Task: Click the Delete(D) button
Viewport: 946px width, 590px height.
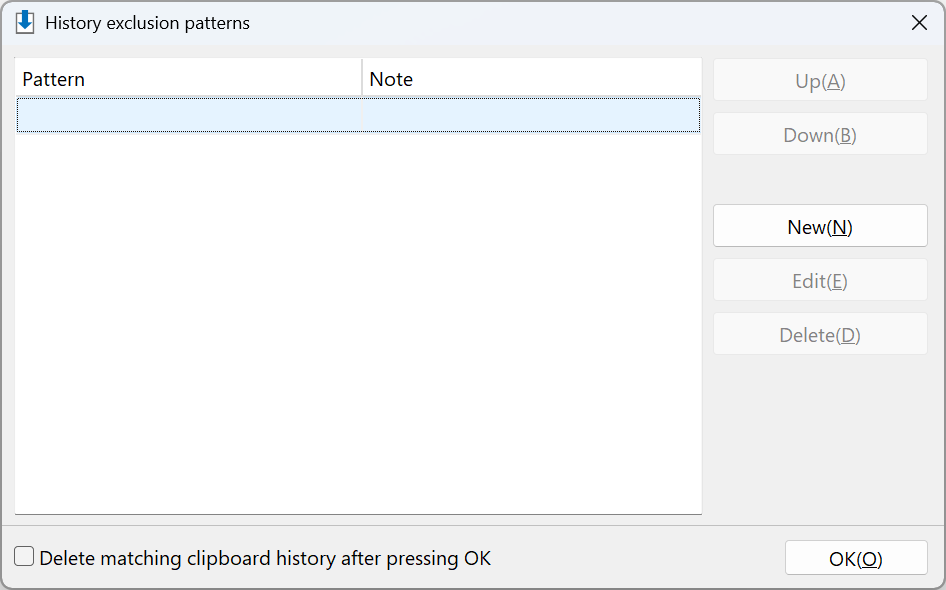Action: coord(820,334)
